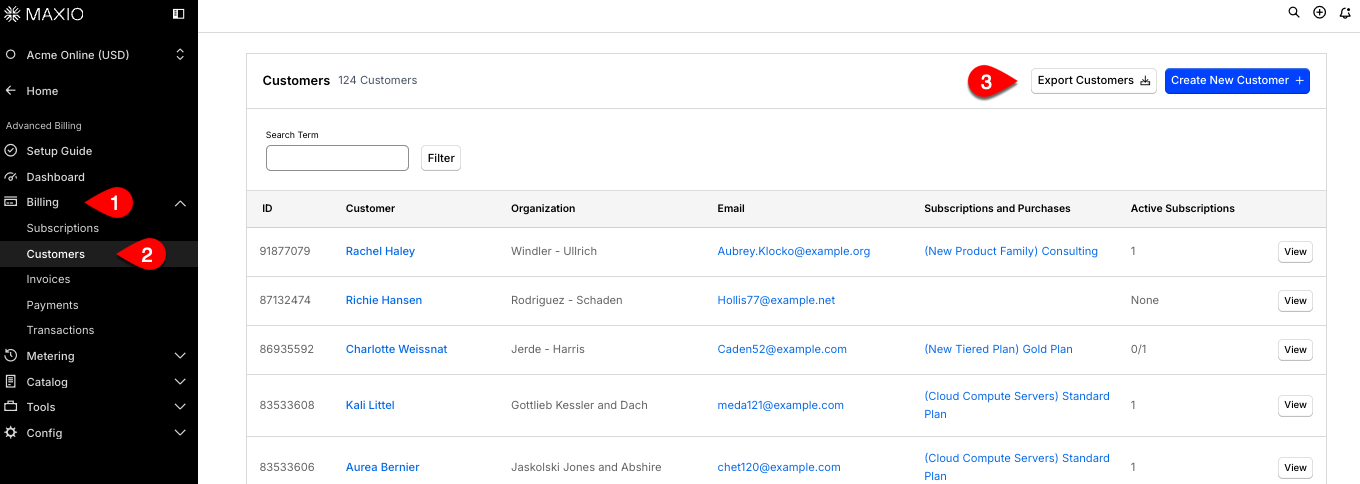This screenshot has width=1360, height=484.
Task: Open the search magnifier icon
Action: [x=1294, y=13]
